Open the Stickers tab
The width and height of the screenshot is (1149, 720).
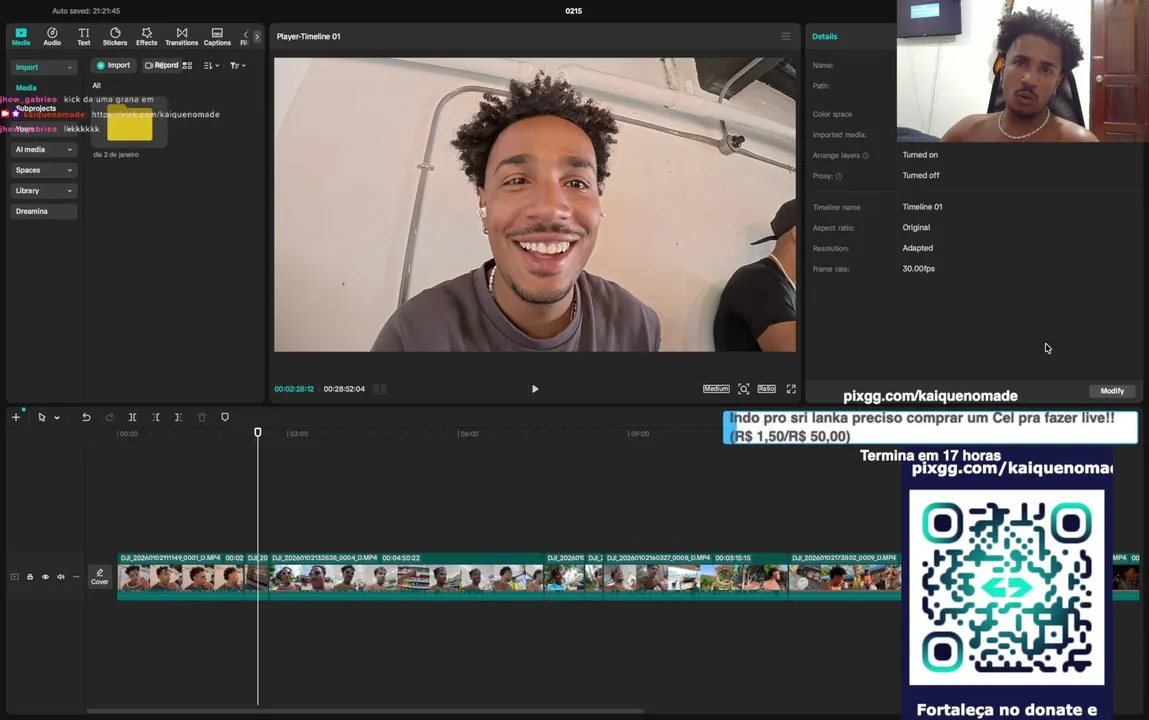click(x=115, y=37)
